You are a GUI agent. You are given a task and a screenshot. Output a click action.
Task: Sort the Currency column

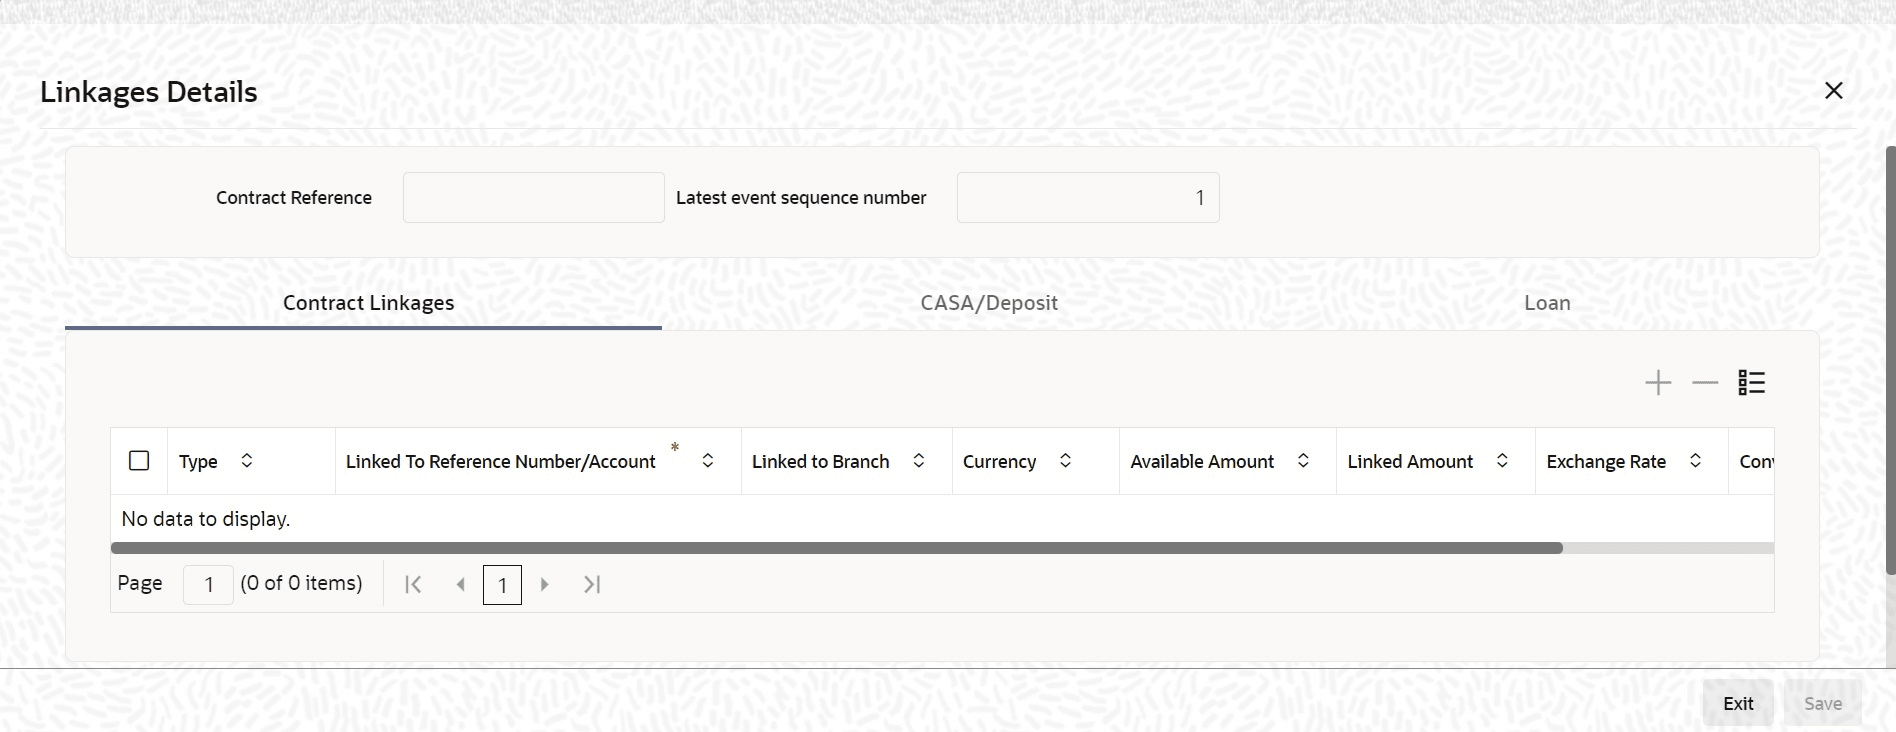[1065, 460]
